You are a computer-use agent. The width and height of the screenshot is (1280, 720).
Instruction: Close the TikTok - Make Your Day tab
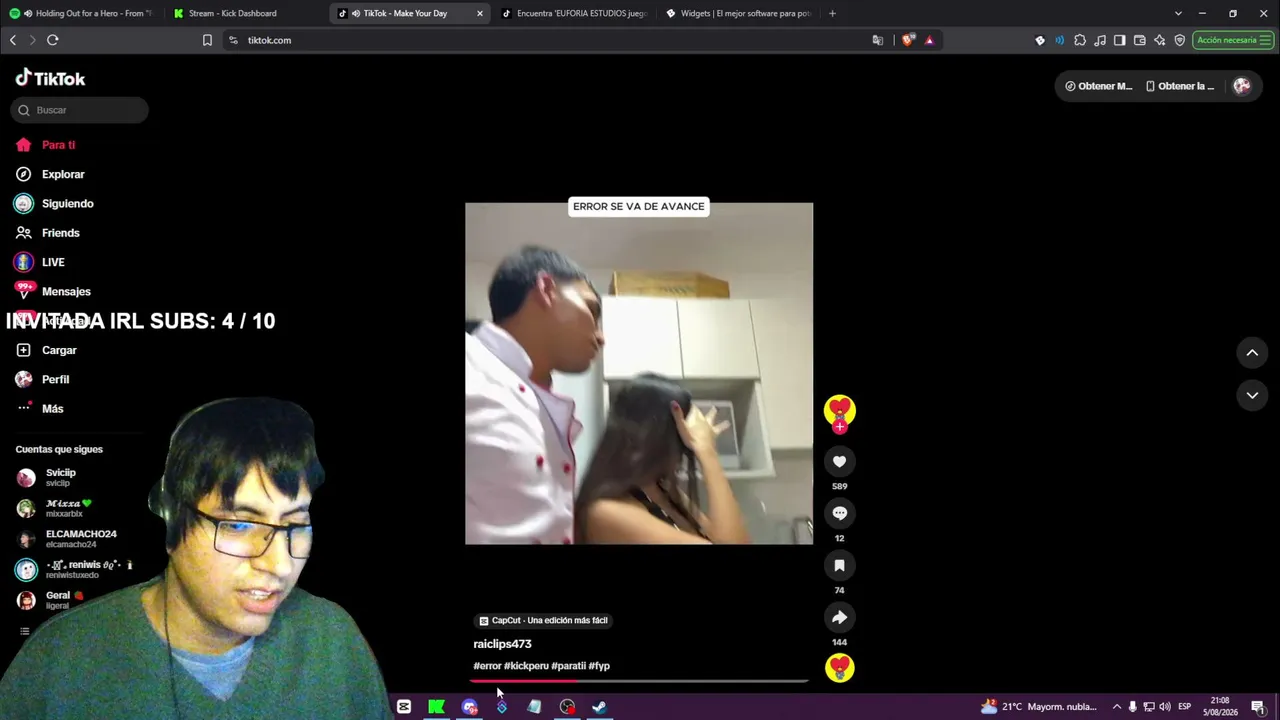480,13
